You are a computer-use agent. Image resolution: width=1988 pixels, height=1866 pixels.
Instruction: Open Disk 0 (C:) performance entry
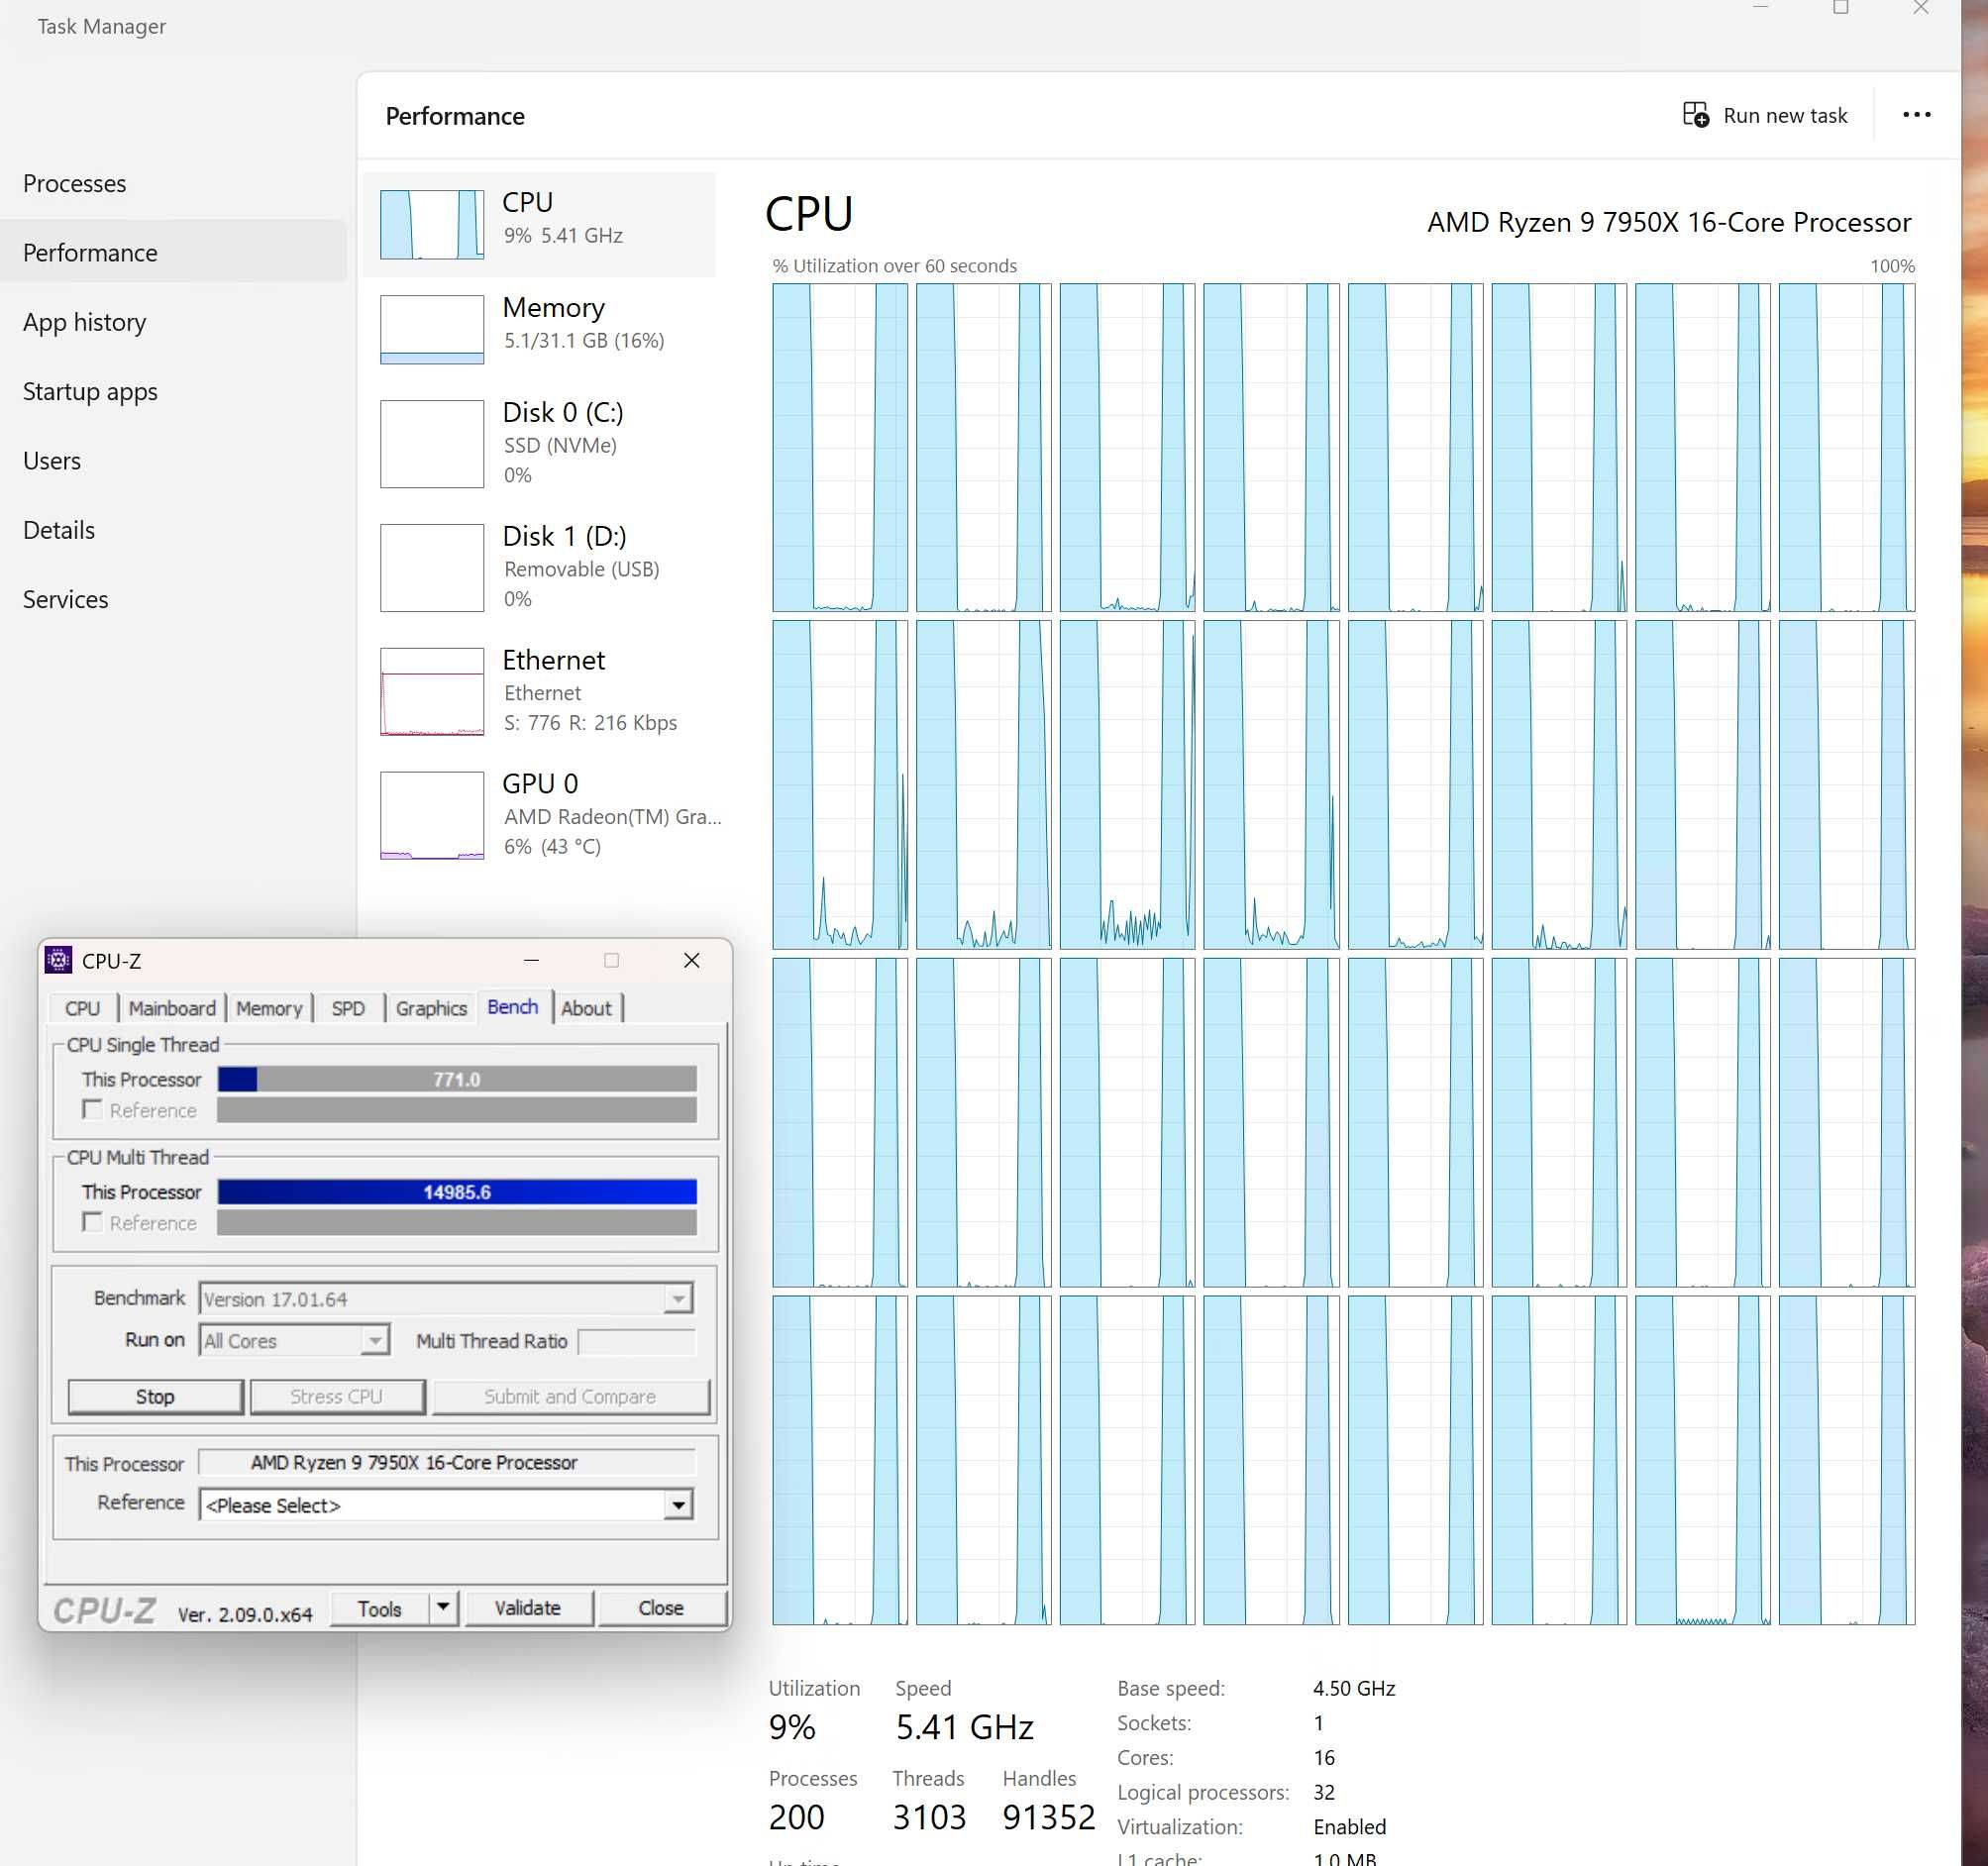tap(540, 442)
